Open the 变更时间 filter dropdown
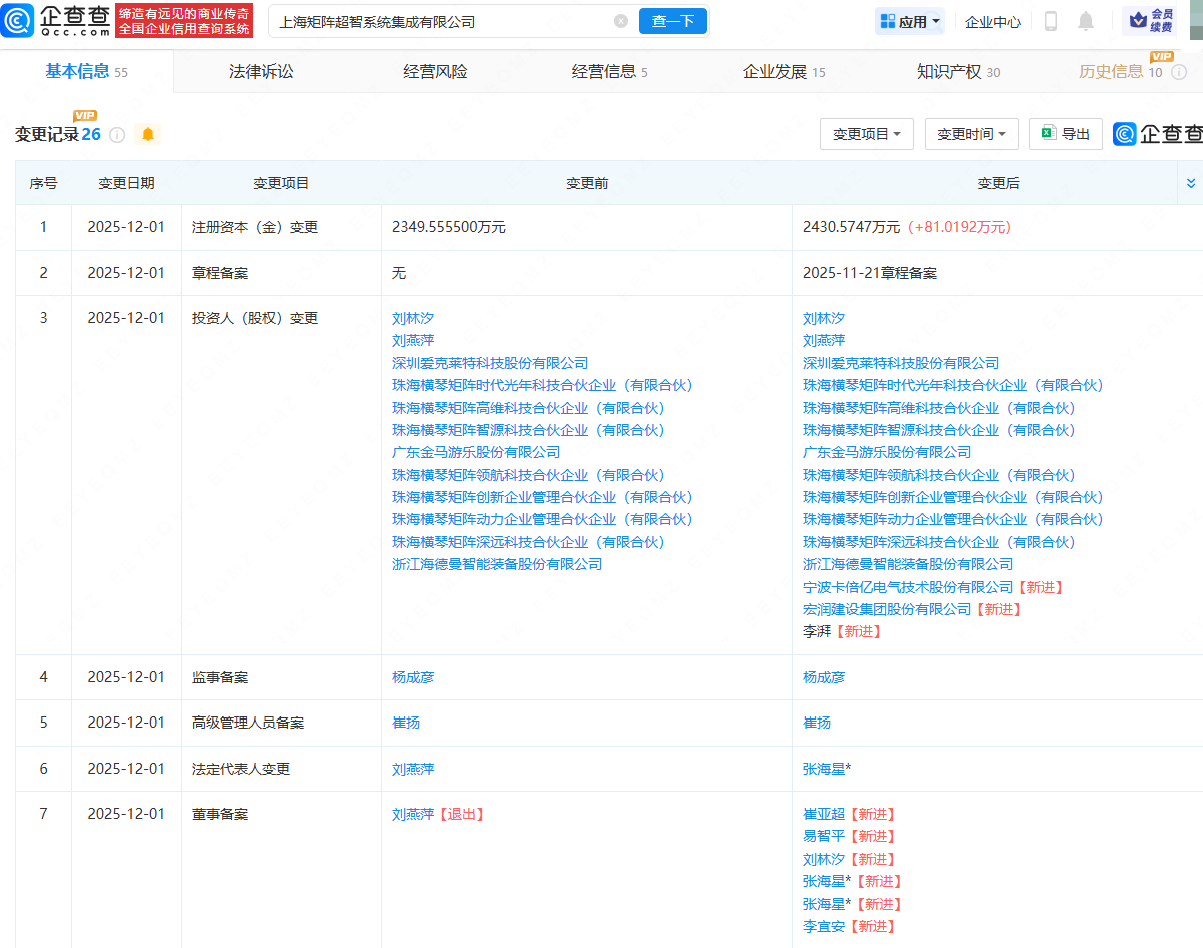 [x=971, y=134]
